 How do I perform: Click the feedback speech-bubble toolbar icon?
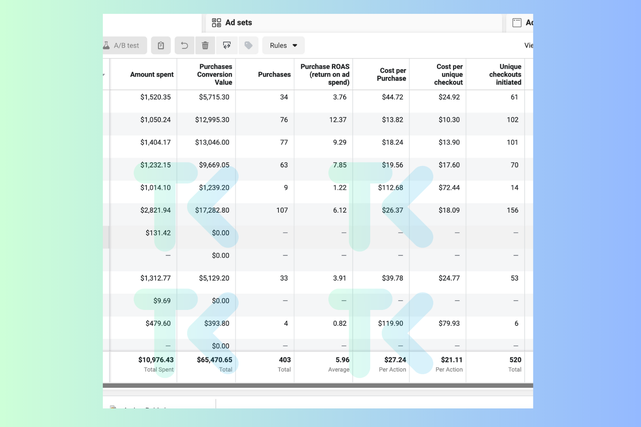227,46
